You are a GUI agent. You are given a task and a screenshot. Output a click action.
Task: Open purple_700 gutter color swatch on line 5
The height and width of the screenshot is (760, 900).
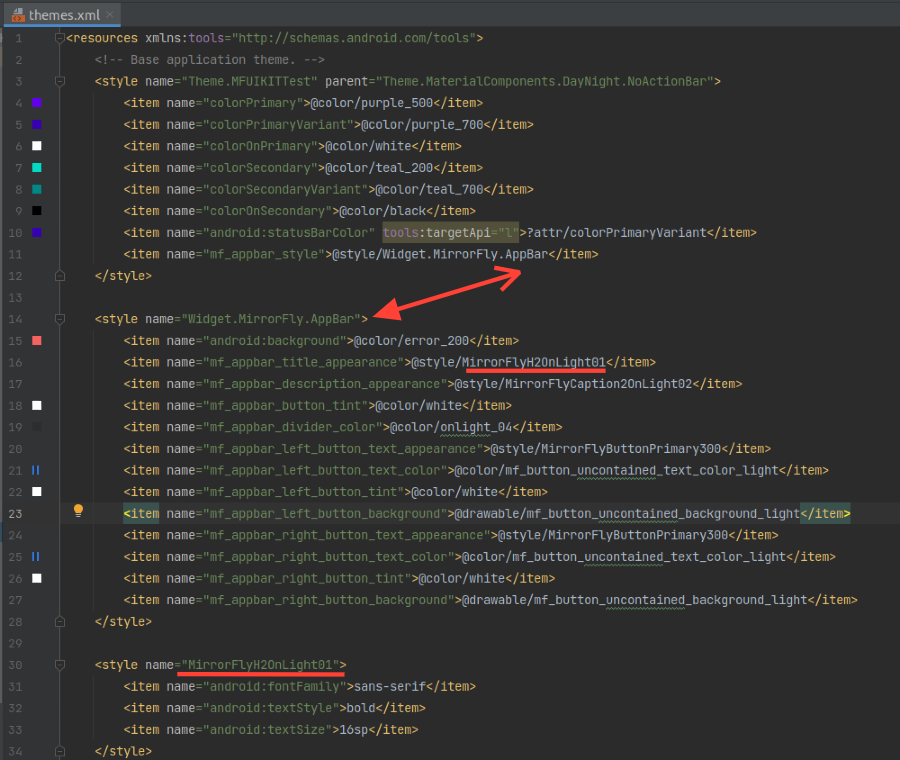point(37,124)
